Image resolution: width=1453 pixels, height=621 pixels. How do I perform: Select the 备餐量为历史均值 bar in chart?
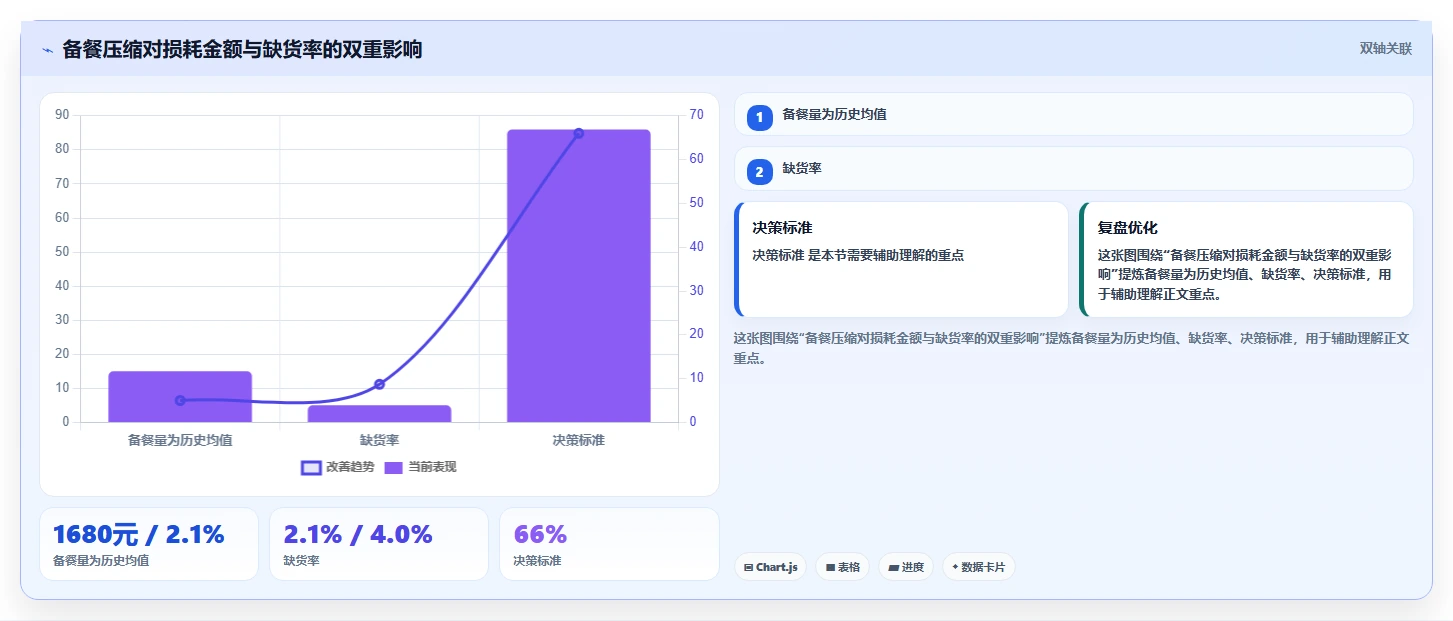(x=180, y=397)
